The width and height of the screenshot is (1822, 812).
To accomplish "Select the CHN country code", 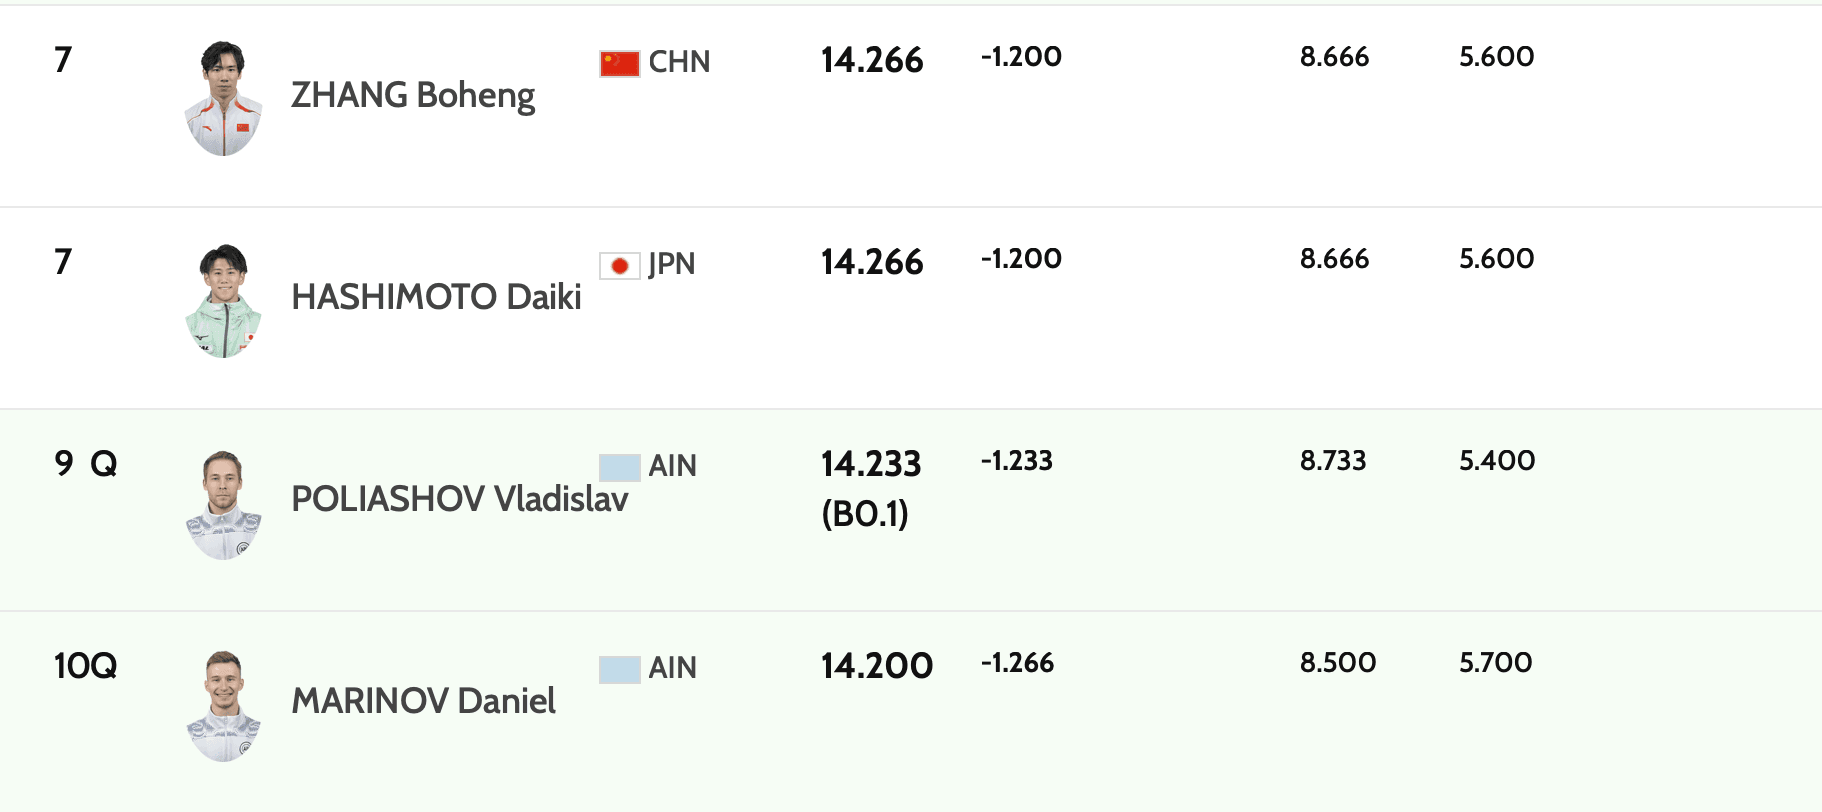I will tap(679, 62).
